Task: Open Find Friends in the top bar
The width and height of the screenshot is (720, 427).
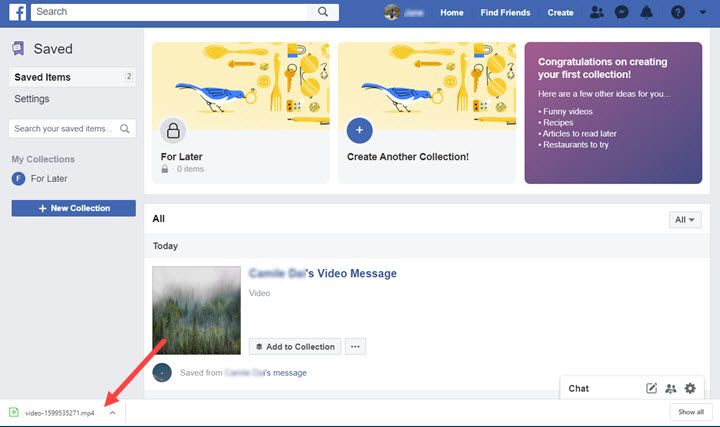Action: [x=505, y=13]
